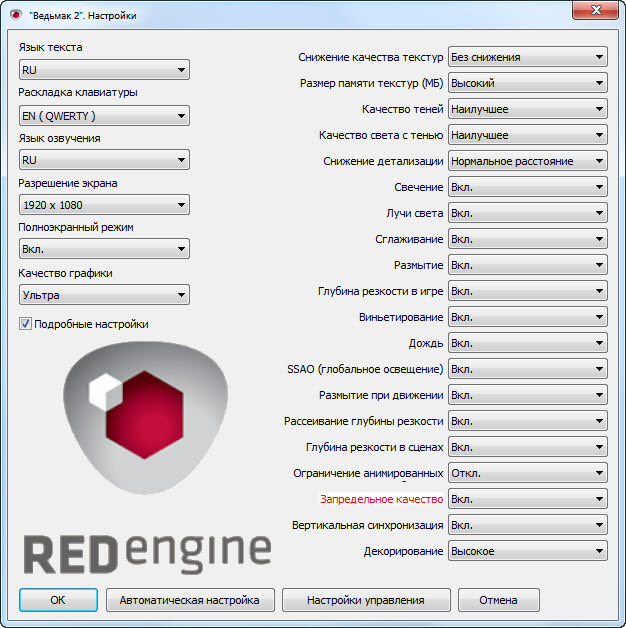Open Рассеивание глубины резкости dropdown
The height and width of the screenshot is (628, 626).
(x=527, y=421)
